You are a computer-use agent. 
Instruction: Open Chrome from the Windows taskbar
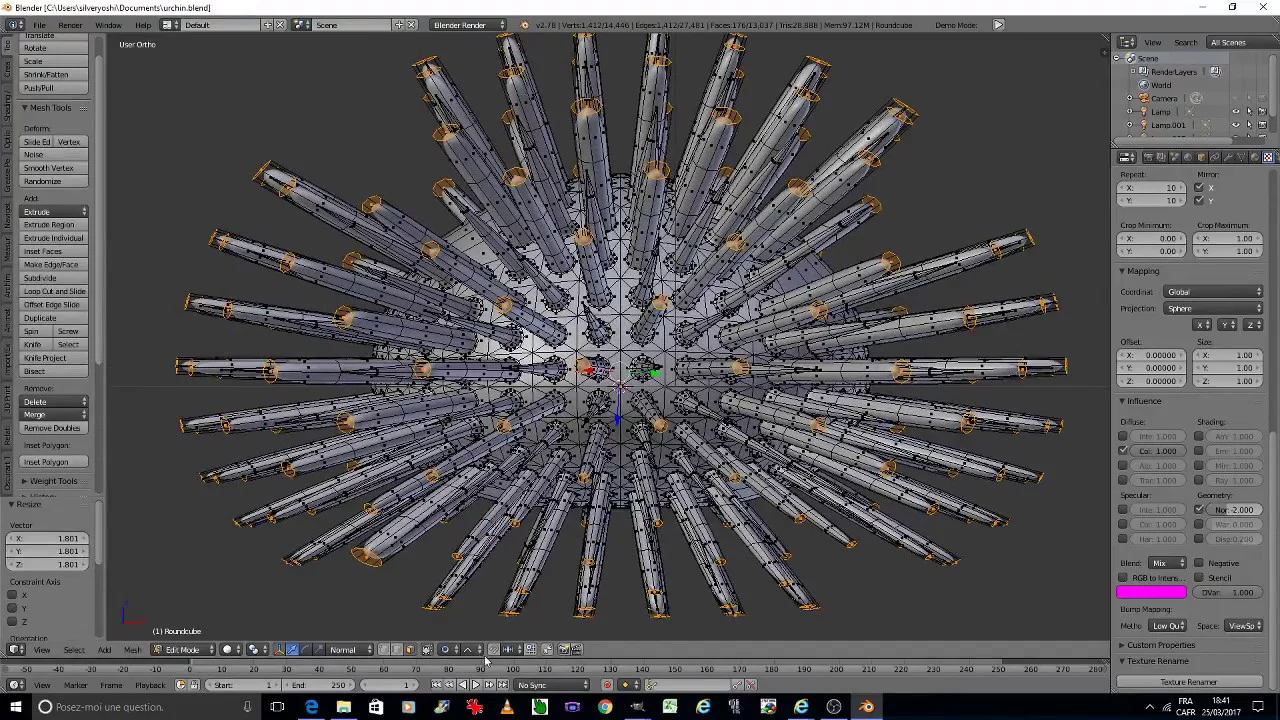(605, 707)
